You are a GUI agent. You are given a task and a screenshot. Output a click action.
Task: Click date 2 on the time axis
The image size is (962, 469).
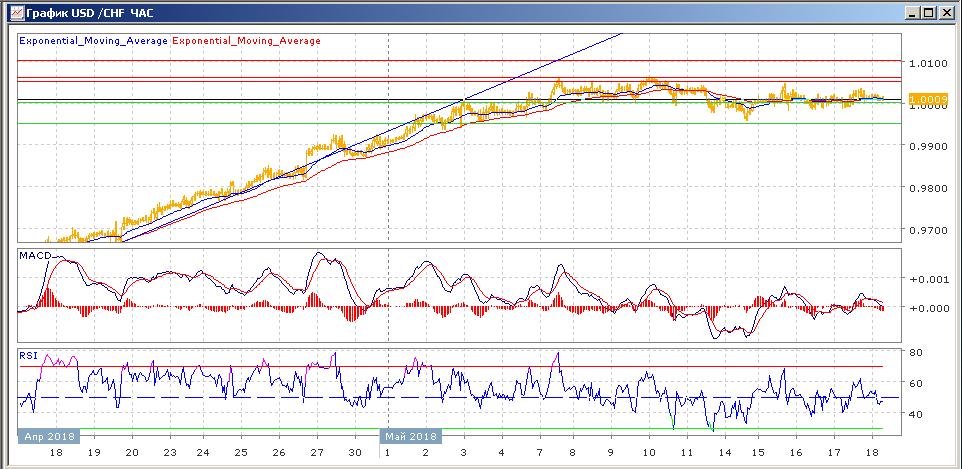(426, 452)
